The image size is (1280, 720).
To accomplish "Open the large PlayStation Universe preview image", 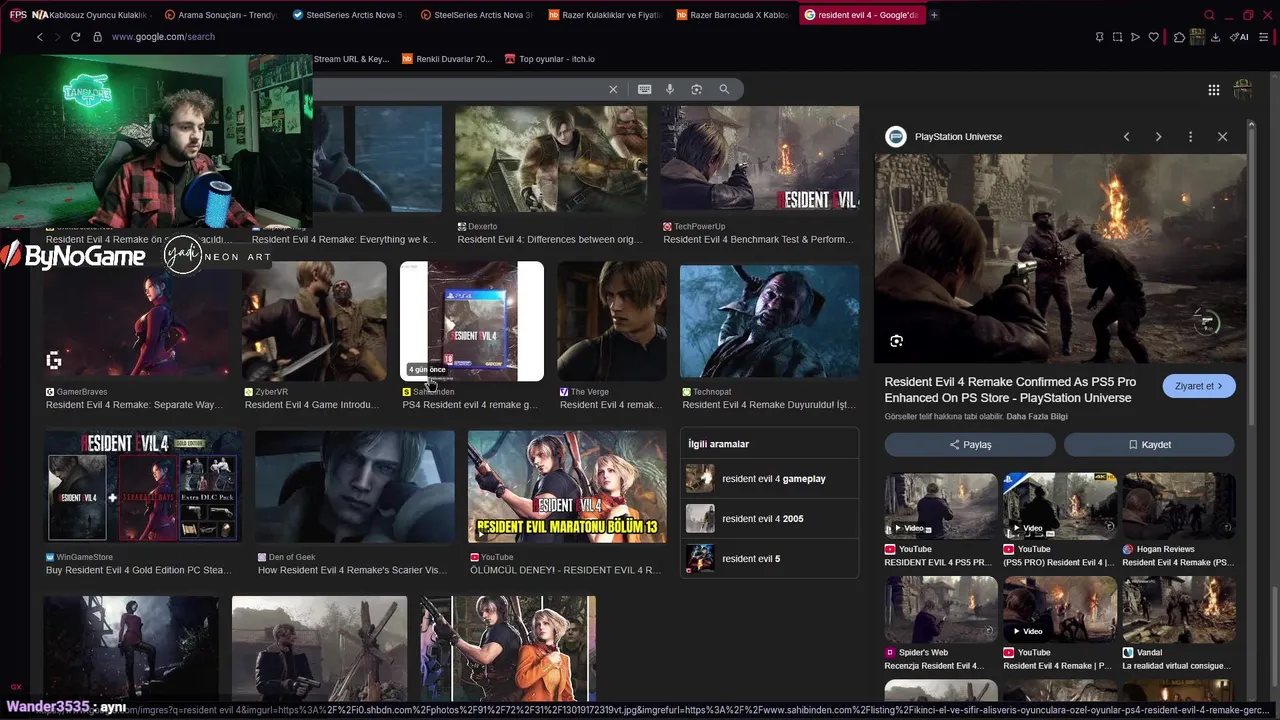I will coord(1061,258).
